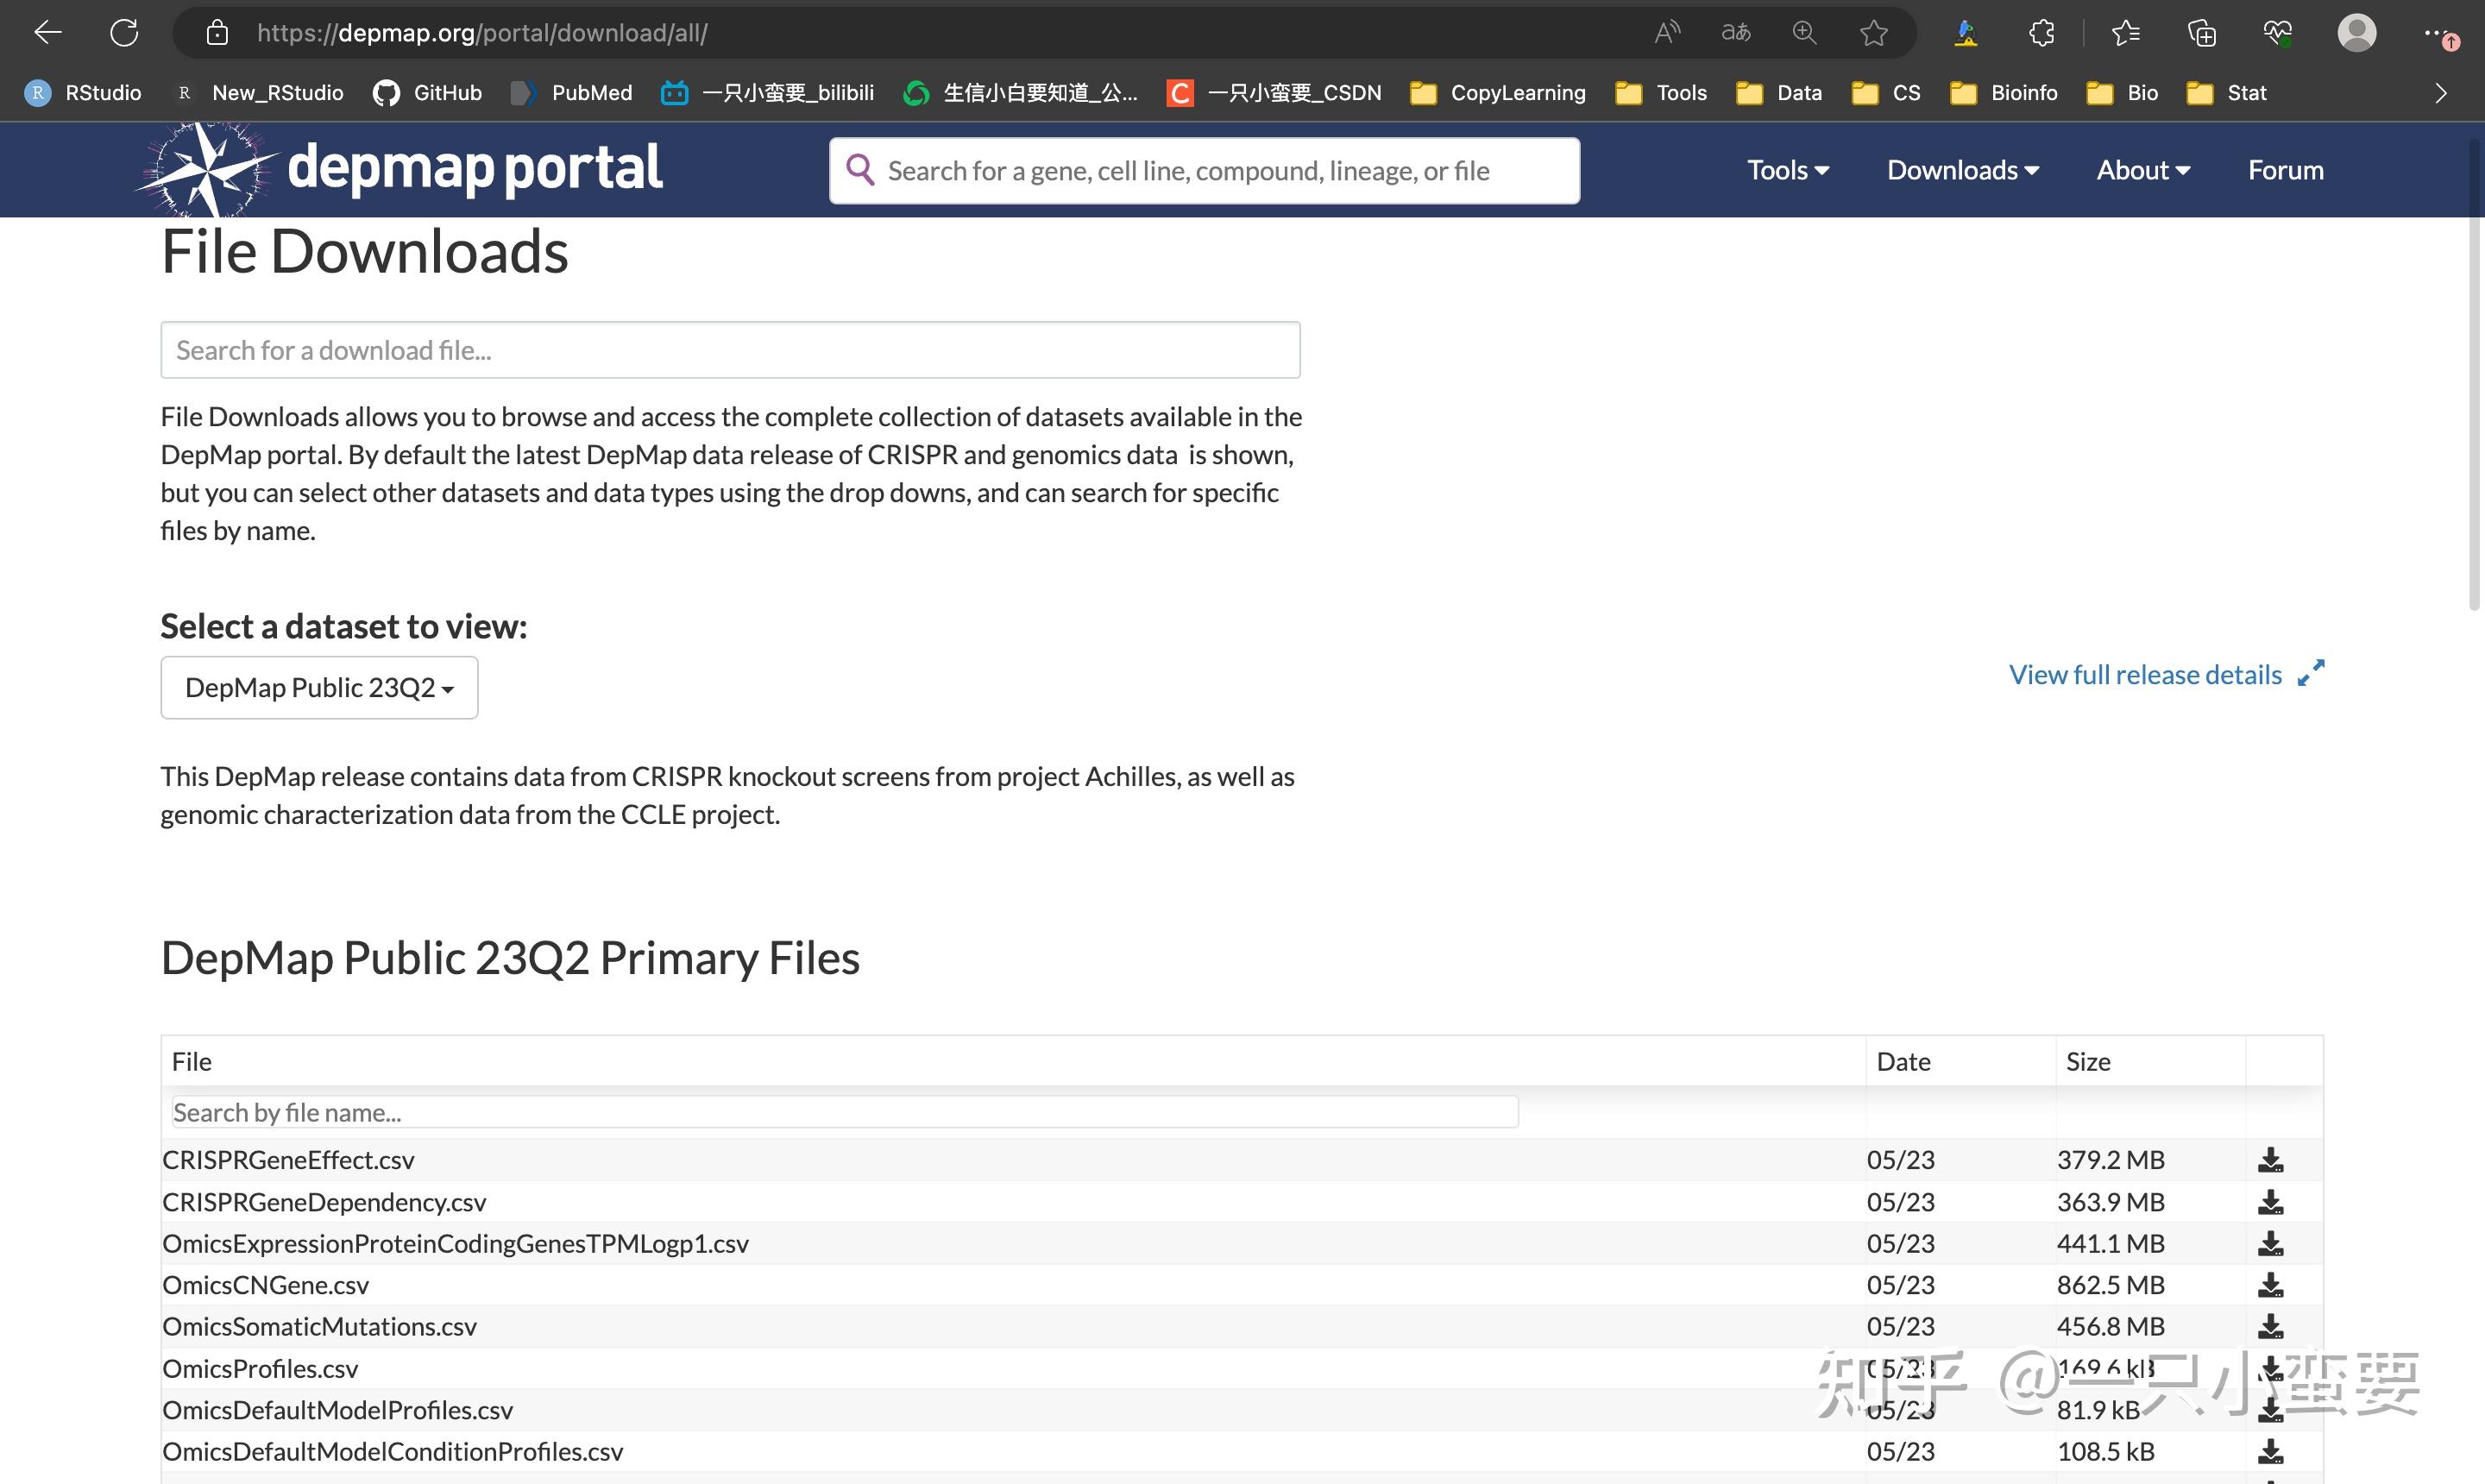
Task: Download the OmicsSomaticMutations.csv file
Action: 2270,1327
